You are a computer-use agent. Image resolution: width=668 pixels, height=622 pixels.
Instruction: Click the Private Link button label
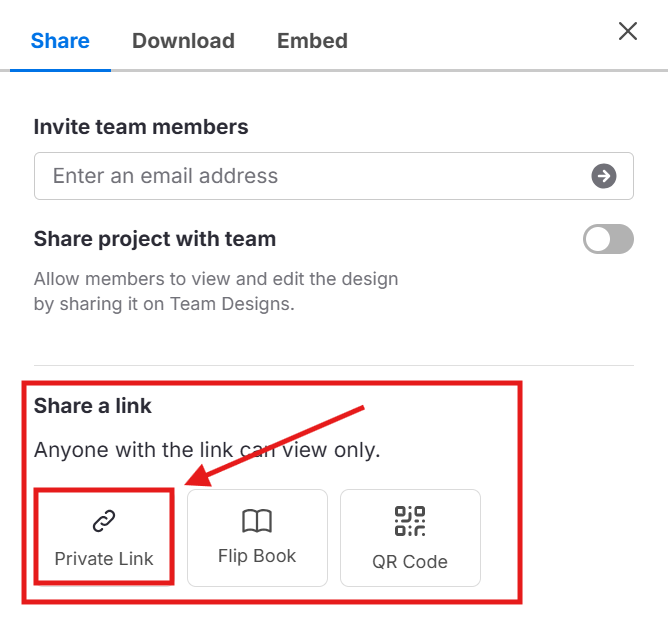pyautogui.click(x=104, y=559)
